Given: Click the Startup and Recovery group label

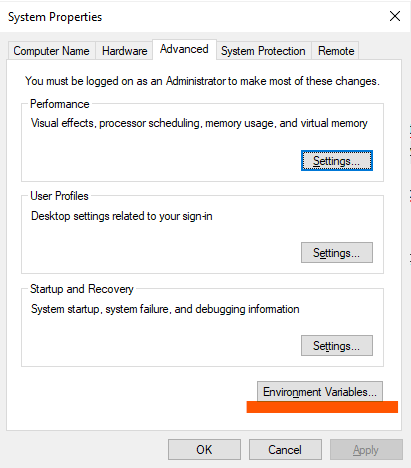Looking at the screenshot, I should coord(82,289).
